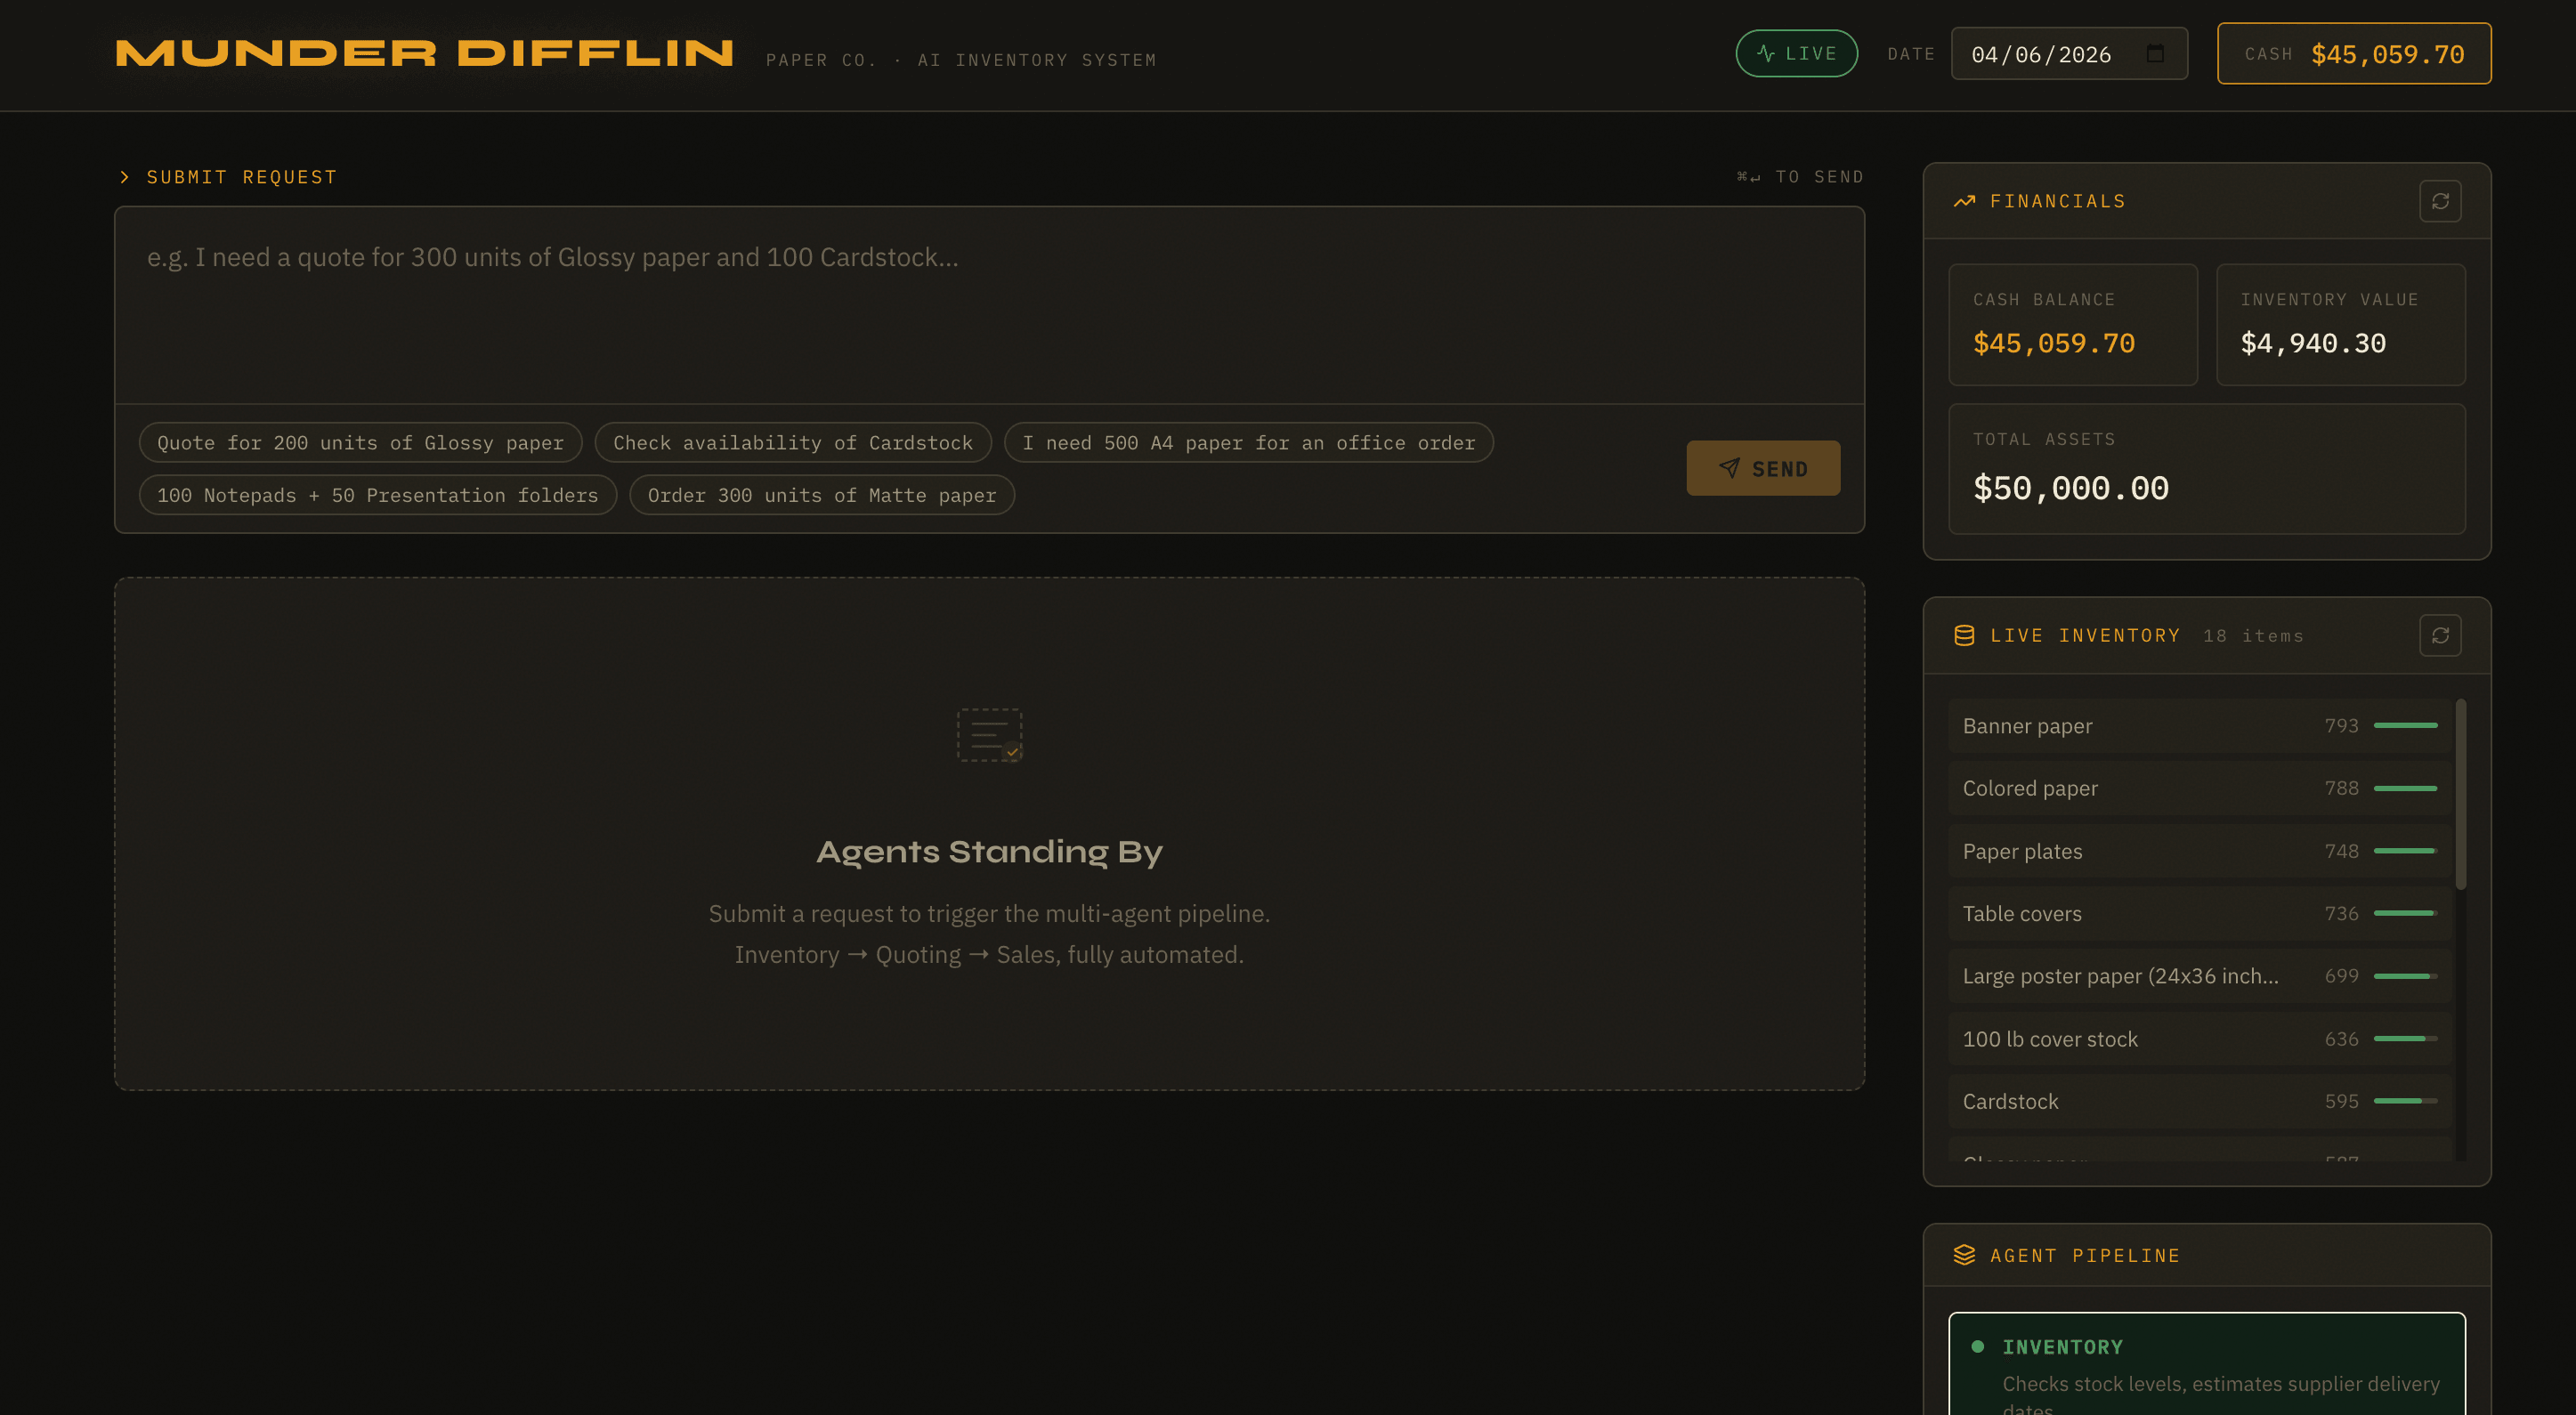Use suggestion '100 Notepads + 50 Presentation folders'

(x=378, y=495)
